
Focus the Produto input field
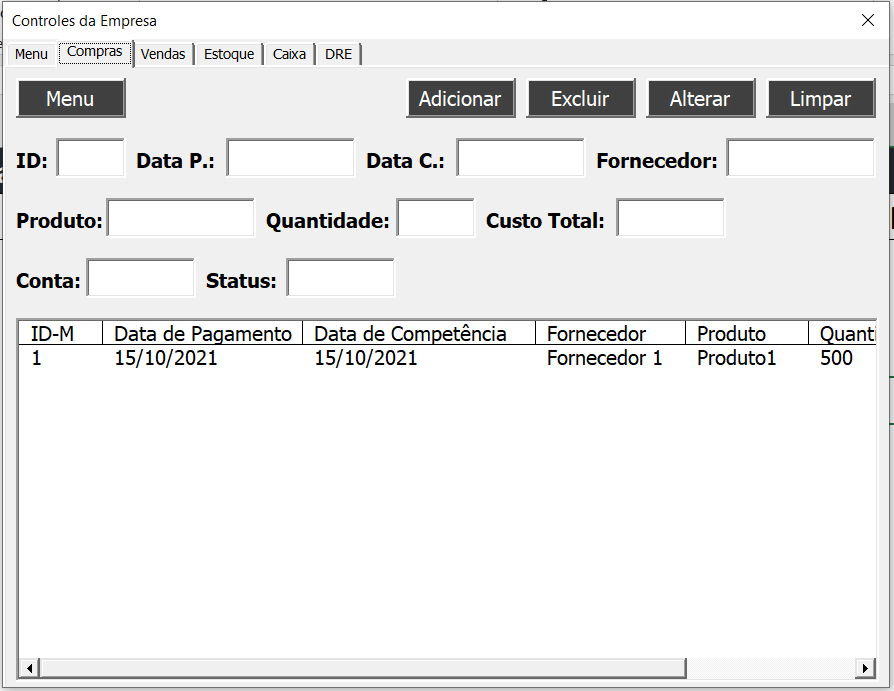click(181, 218)
